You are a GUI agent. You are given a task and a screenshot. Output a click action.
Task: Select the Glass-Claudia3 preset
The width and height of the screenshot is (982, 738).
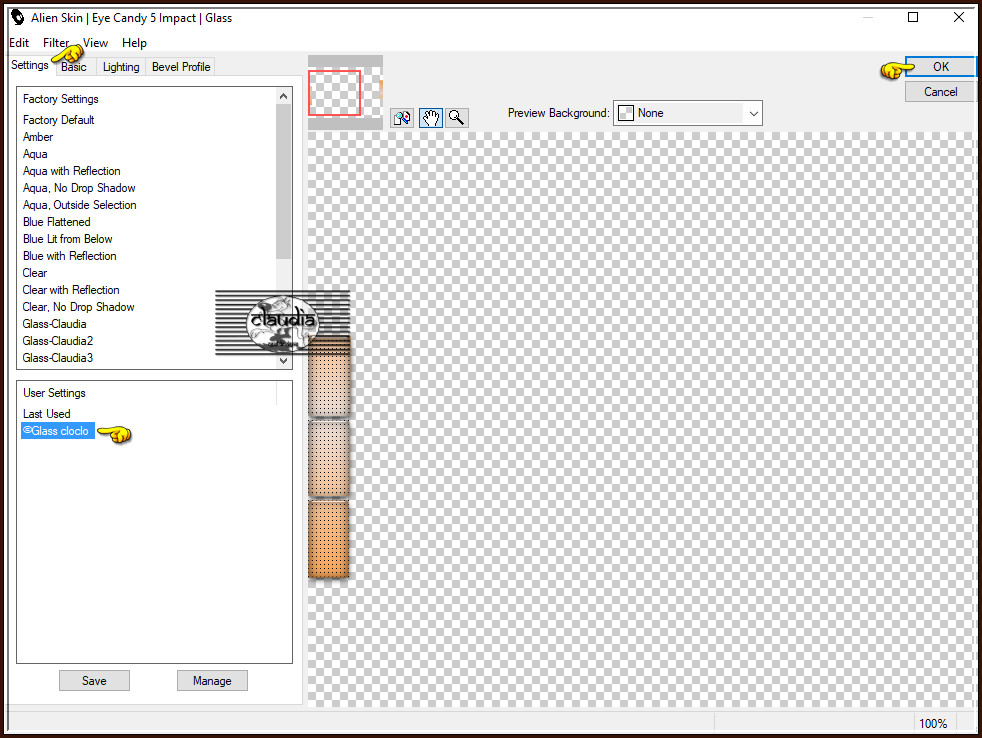click(58, 357)
